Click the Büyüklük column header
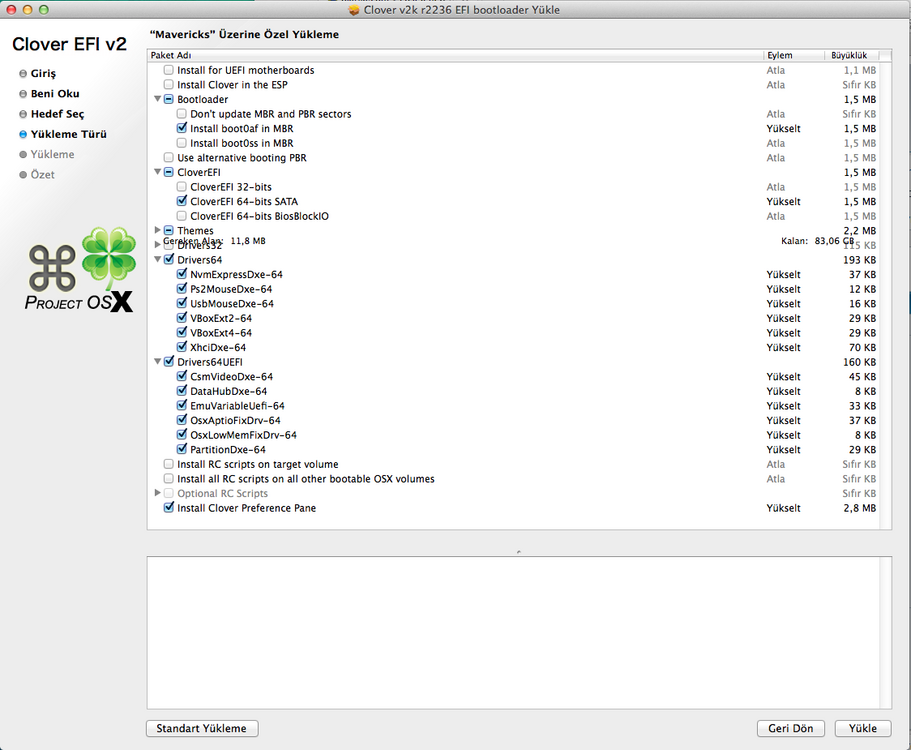This screenshot has width=911, height=750. tap(848, 55)
